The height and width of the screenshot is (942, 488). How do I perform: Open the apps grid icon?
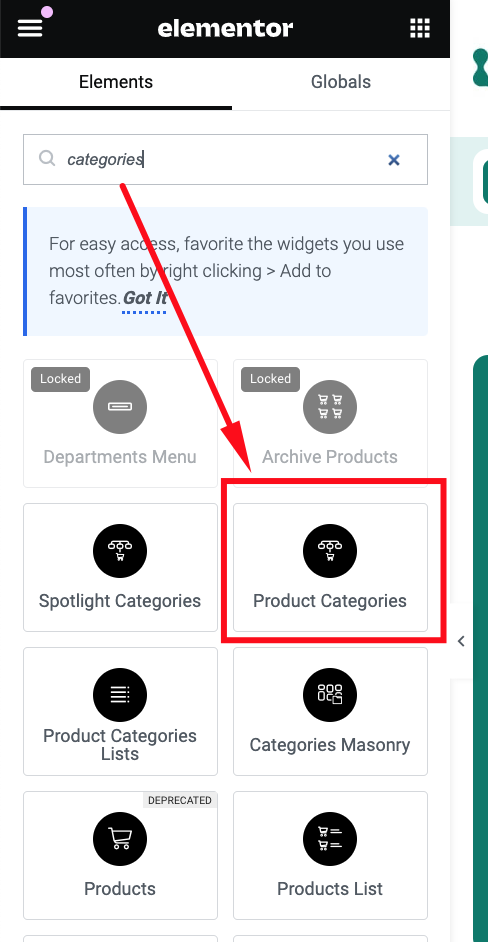pos(419,28)
